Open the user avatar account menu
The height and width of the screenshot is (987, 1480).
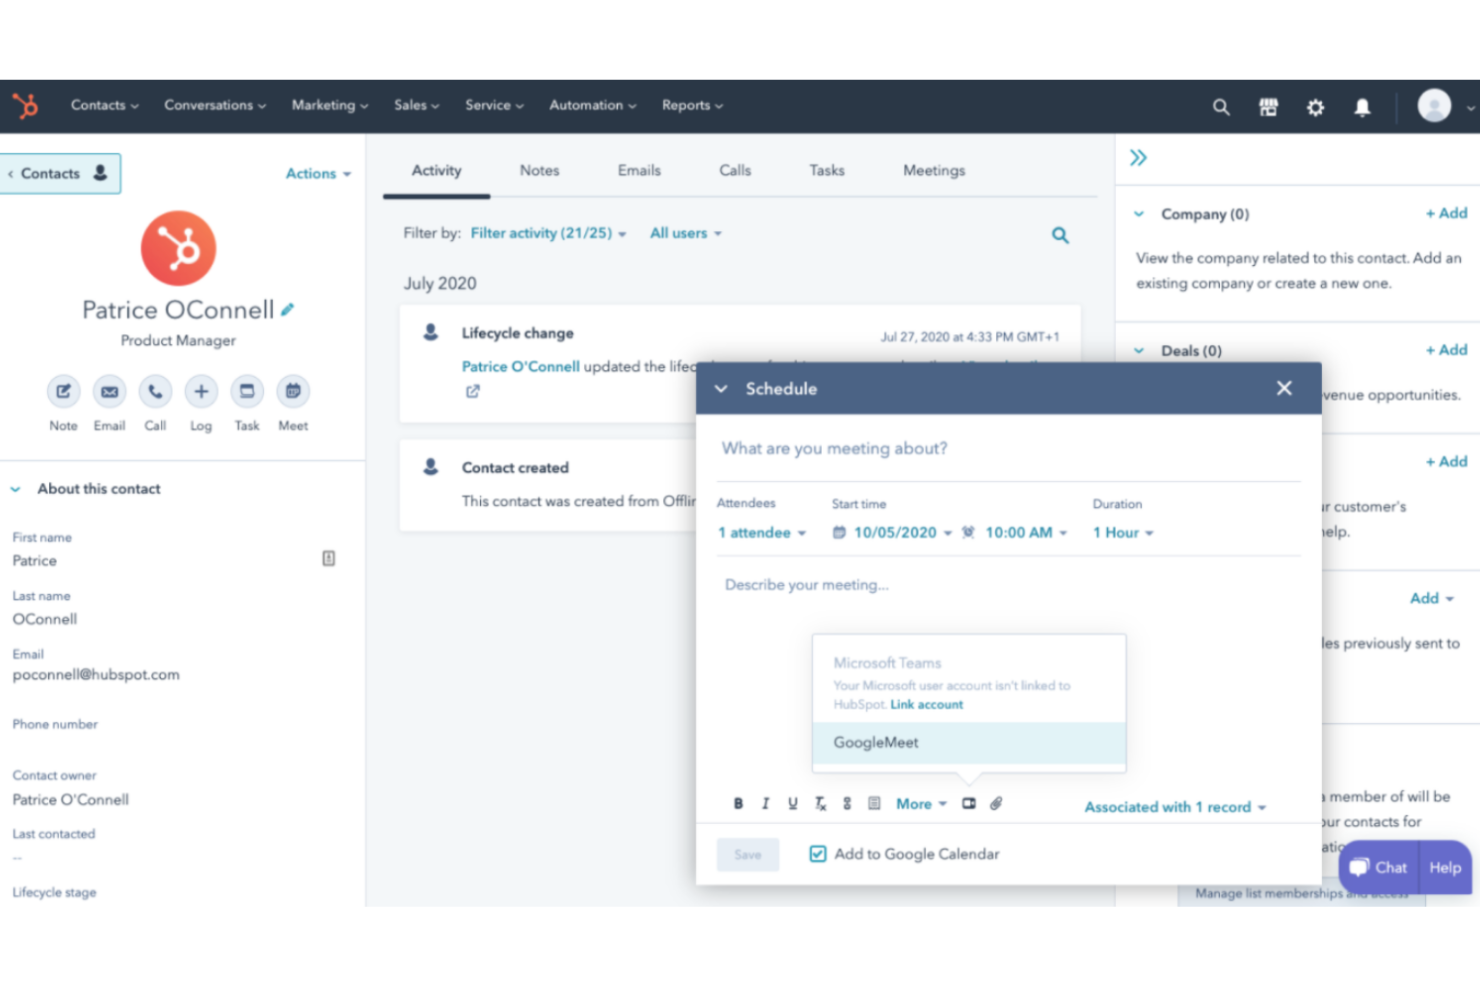[x=1434, y=106]
